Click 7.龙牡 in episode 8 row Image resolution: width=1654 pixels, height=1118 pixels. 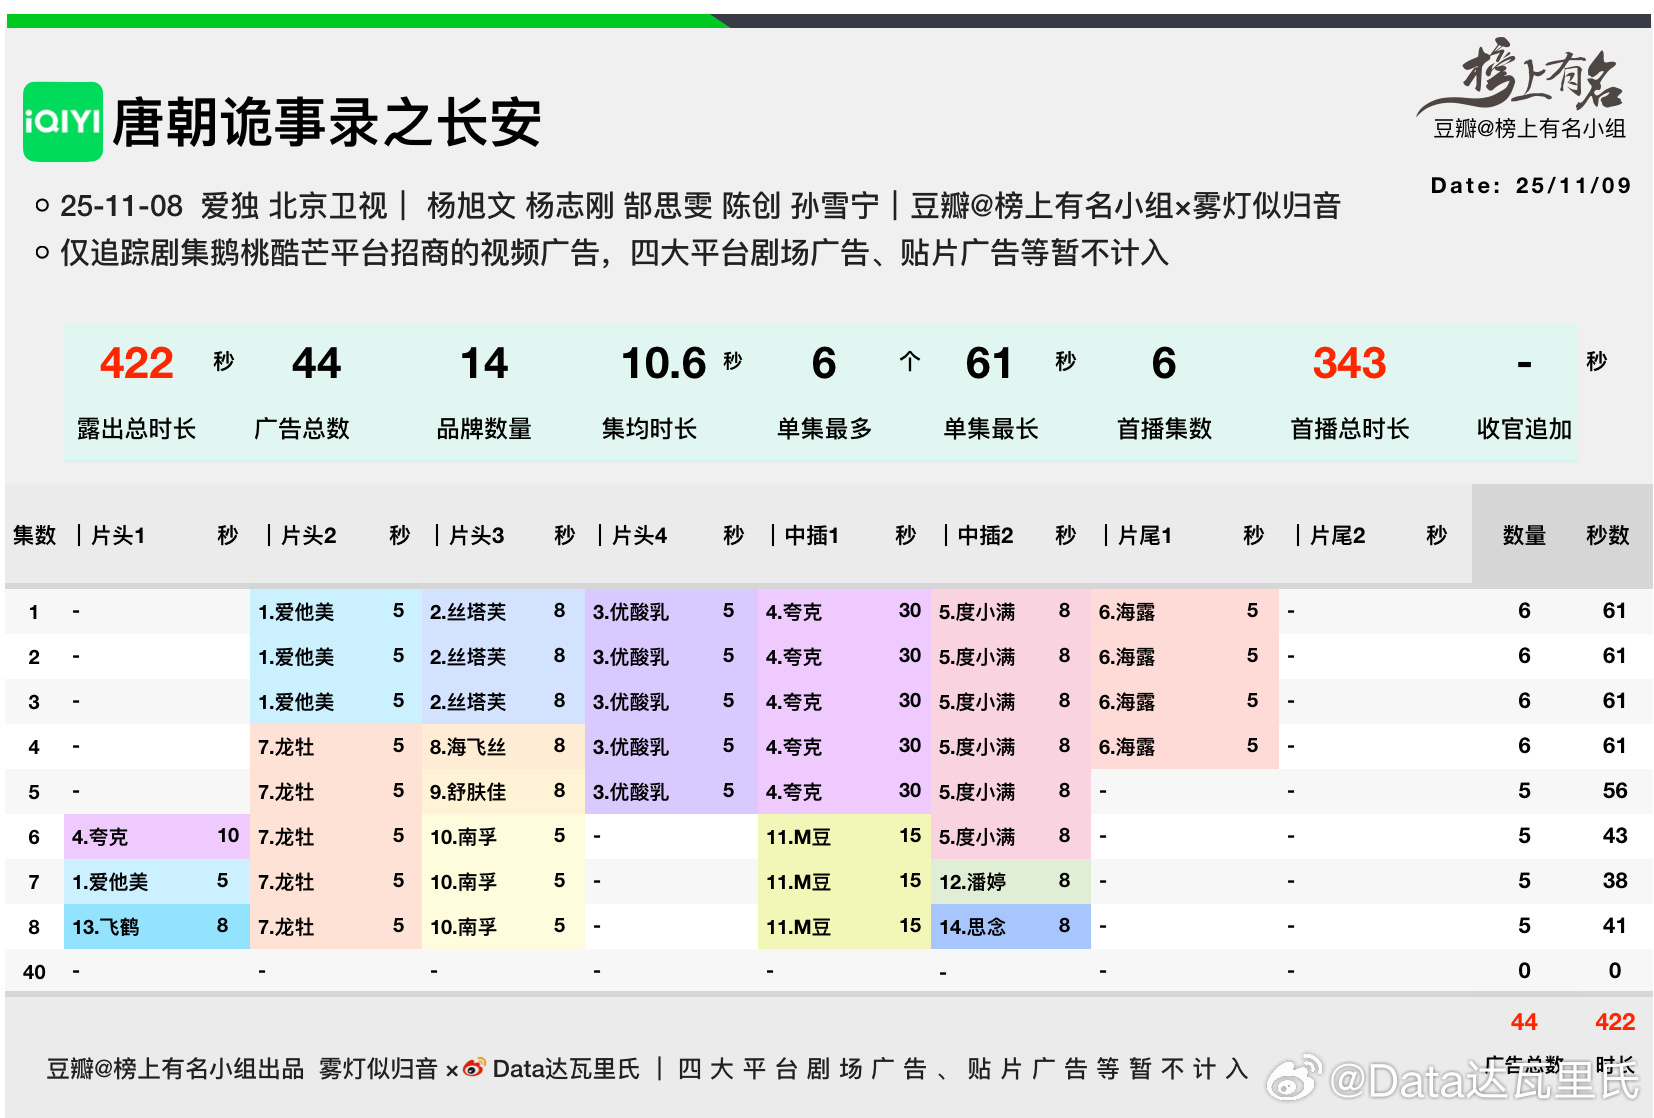pyautogui.click(x=286, y=927)
